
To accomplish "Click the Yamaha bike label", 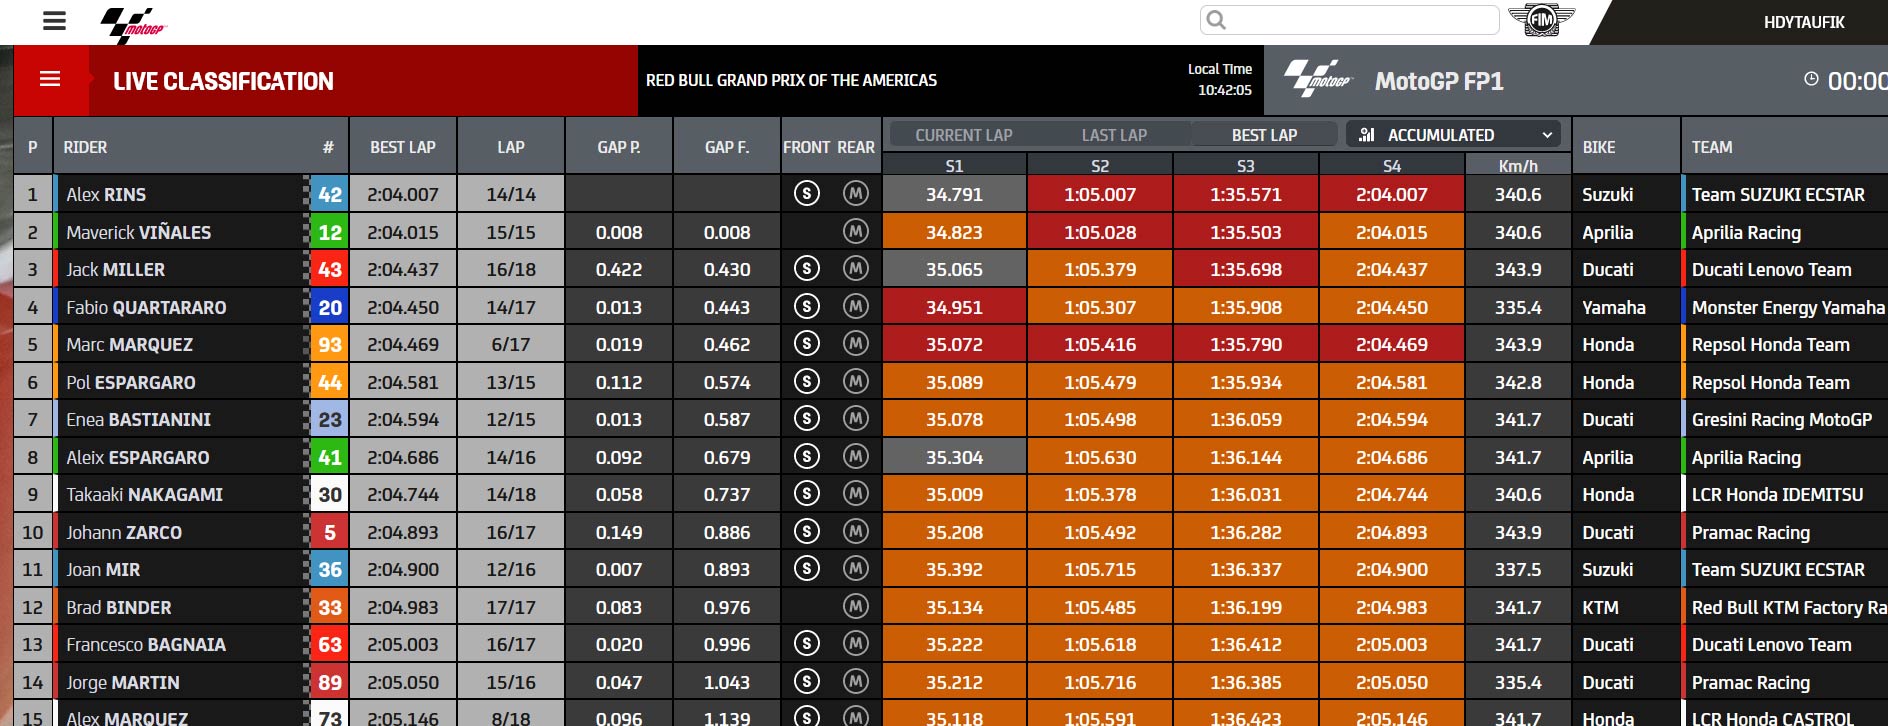I will (x=1614, y=308).
